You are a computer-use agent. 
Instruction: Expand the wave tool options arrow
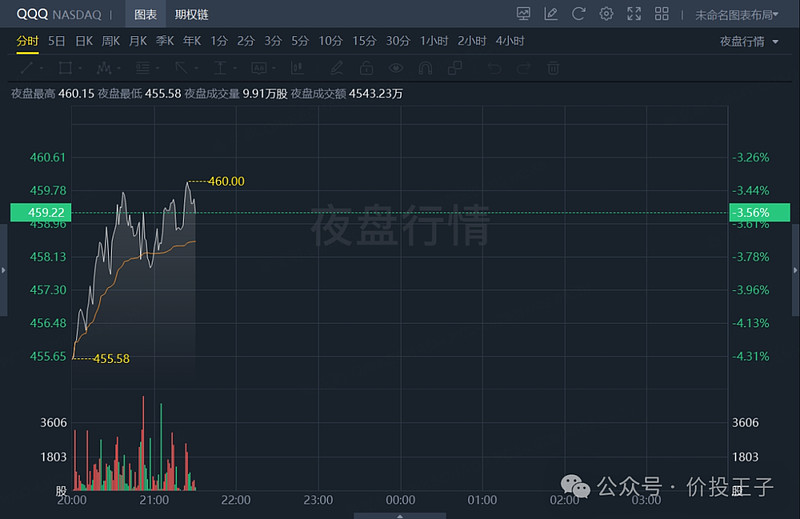coord(119,68)
